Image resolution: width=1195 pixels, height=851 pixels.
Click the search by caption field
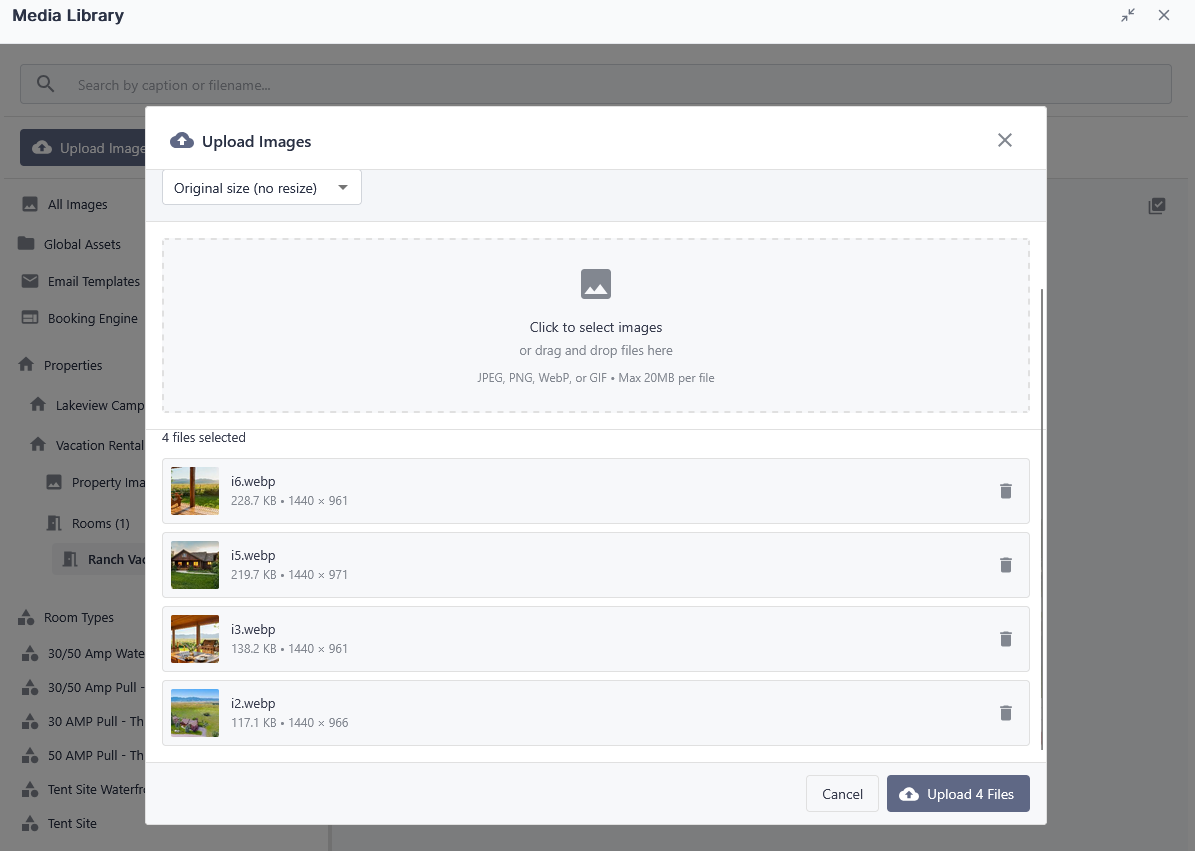(600, 85)
